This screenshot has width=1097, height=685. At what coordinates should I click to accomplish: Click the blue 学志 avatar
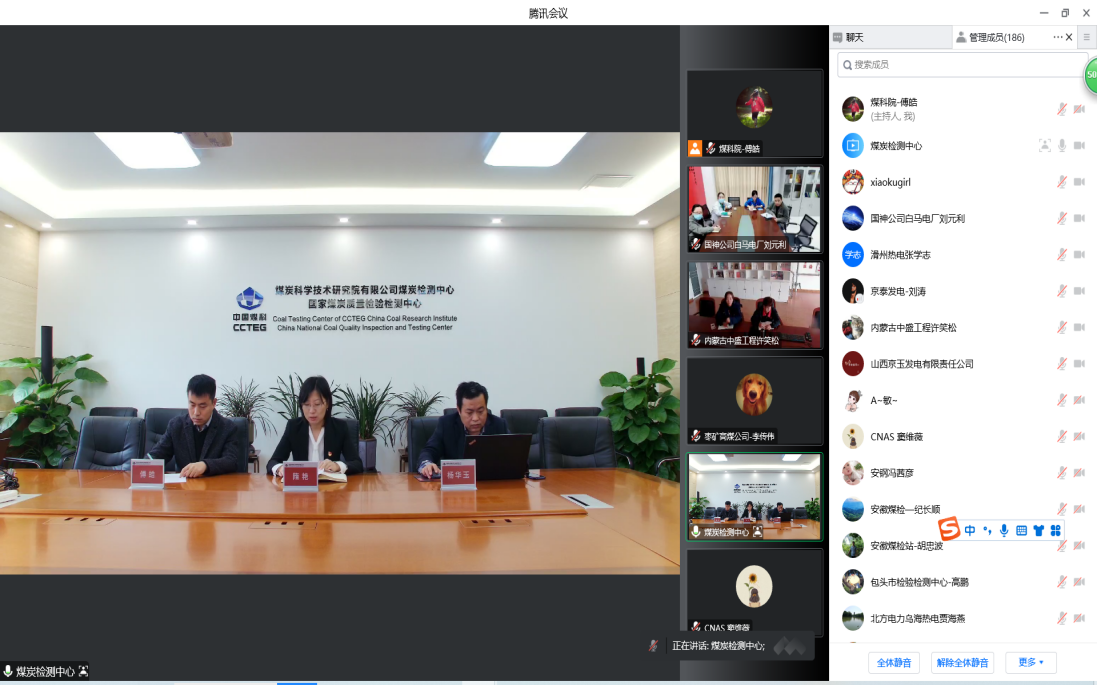pyautogui.click(x=853, y=255)
